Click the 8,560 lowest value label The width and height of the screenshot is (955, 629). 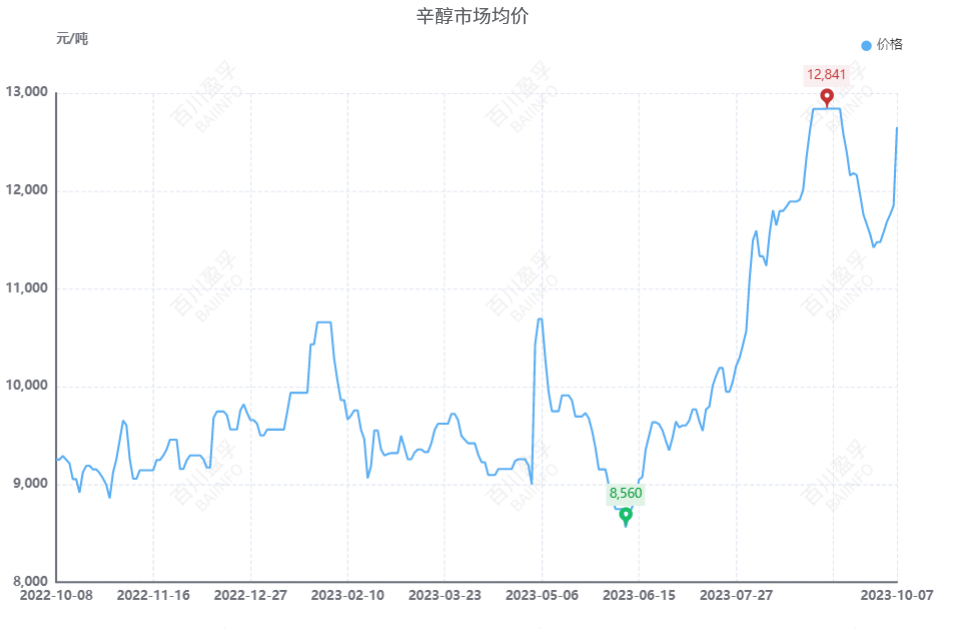[626, 493]
